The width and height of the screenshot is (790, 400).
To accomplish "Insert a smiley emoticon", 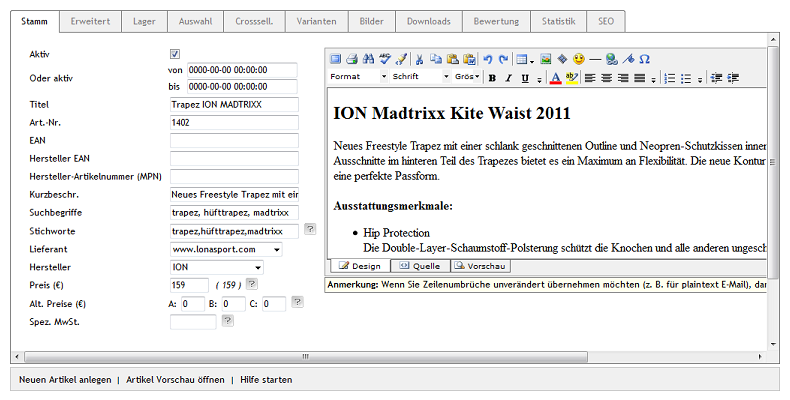I will click(x=579, y=59).
